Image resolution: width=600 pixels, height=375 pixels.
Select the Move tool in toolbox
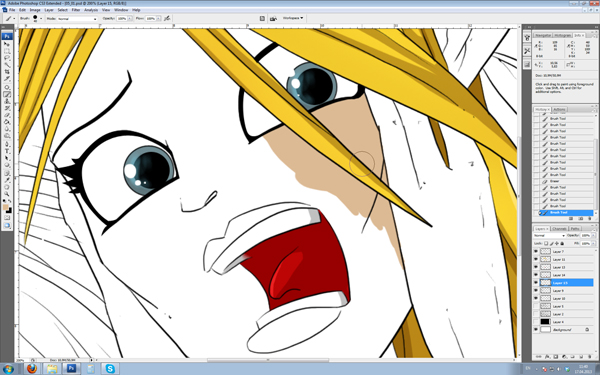coord(7,44)
